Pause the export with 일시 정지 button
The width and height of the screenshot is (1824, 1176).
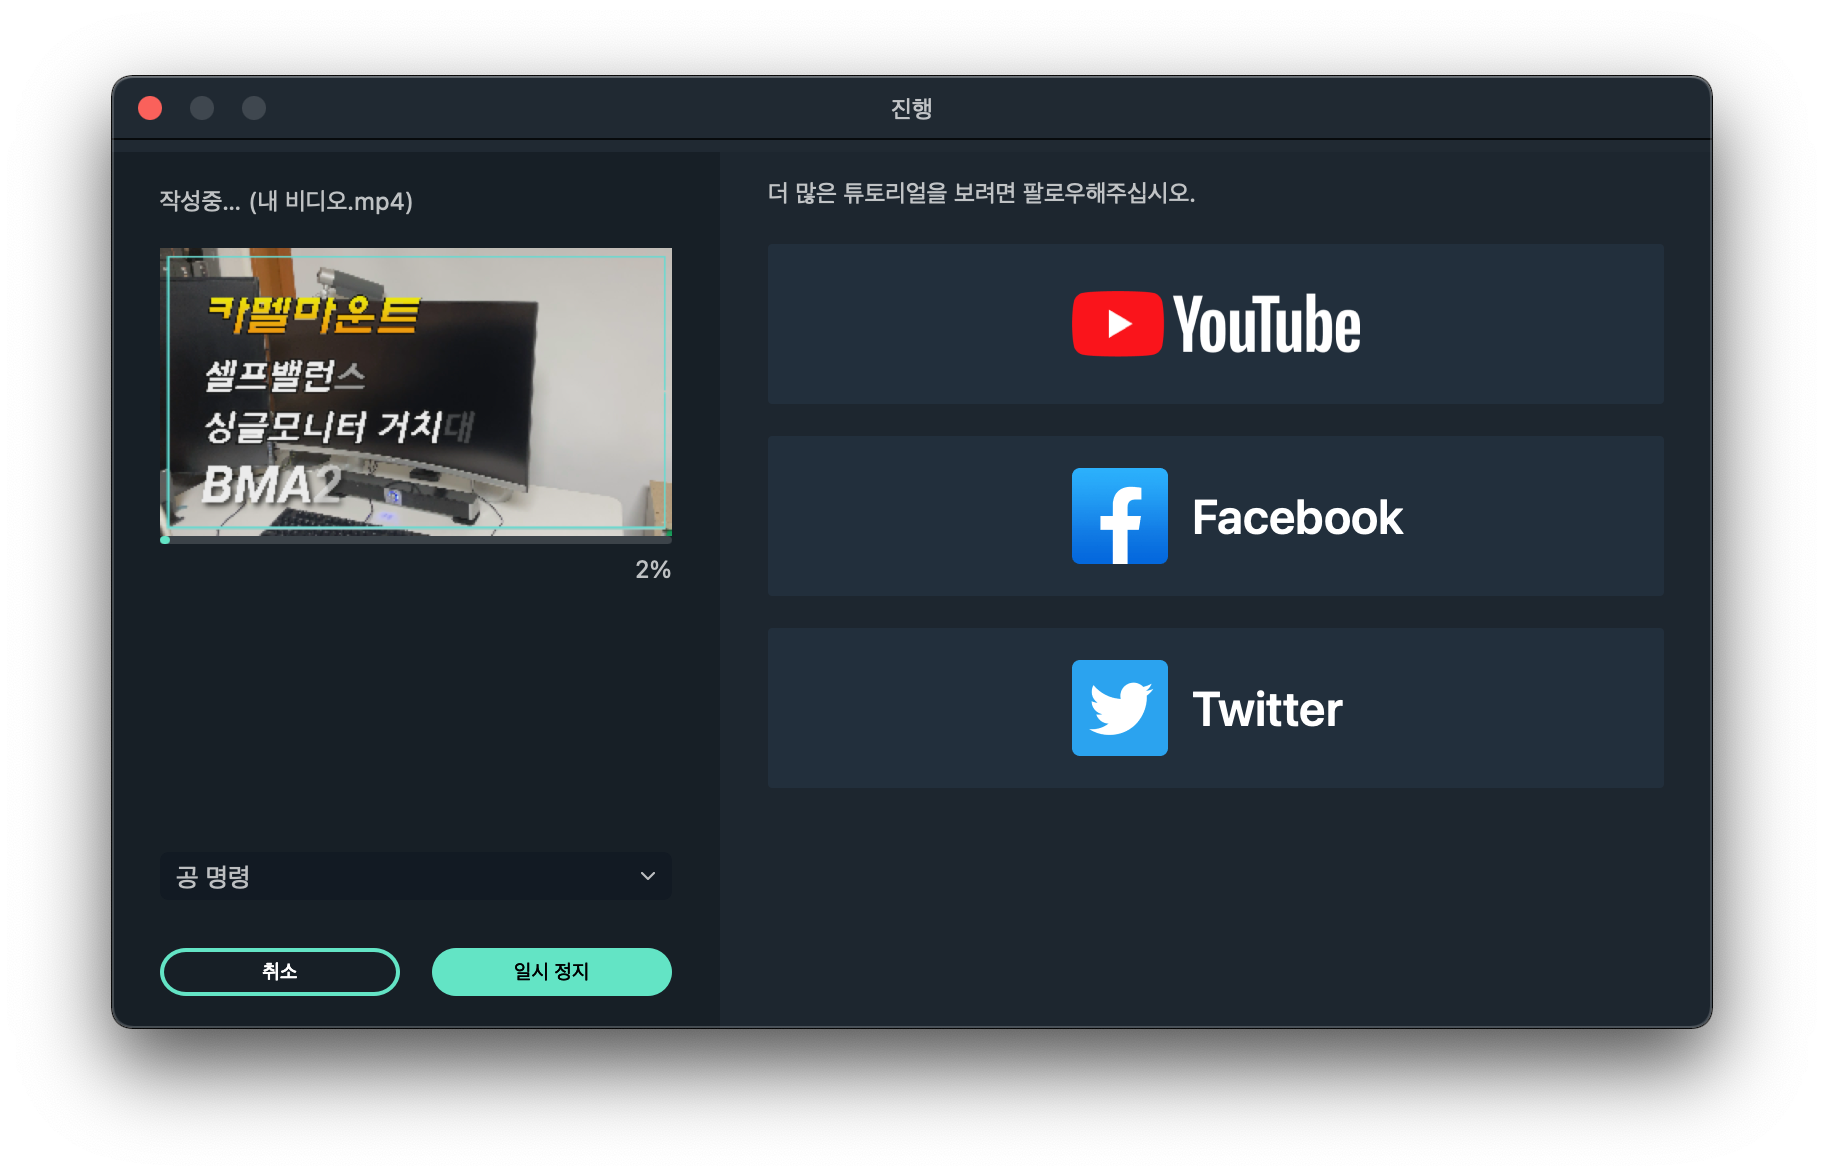point(552,972)
